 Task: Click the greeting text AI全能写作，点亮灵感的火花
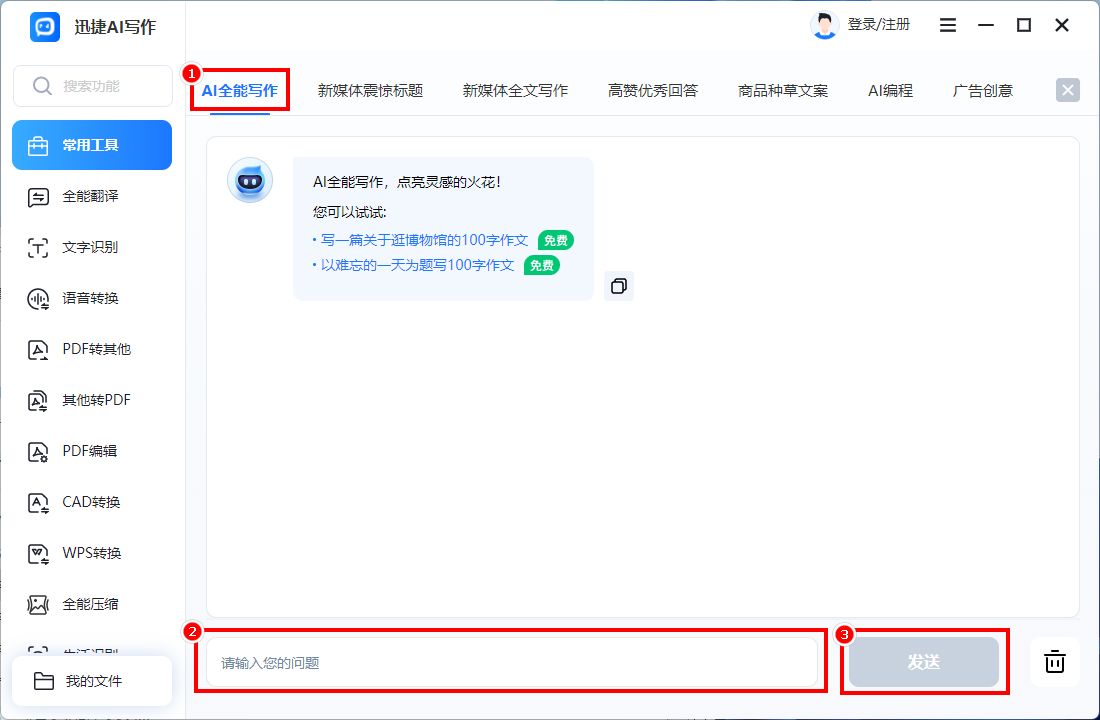click(407, 182)
